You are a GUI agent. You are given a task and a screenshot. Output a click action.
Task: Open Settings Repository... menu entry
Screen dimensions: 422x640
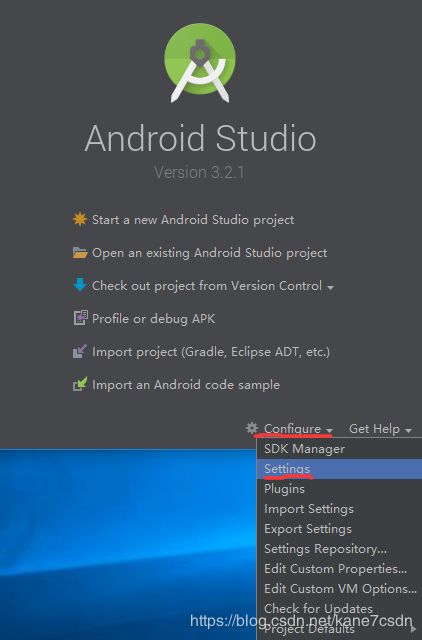pyautogui.click(x=339, y=549)
